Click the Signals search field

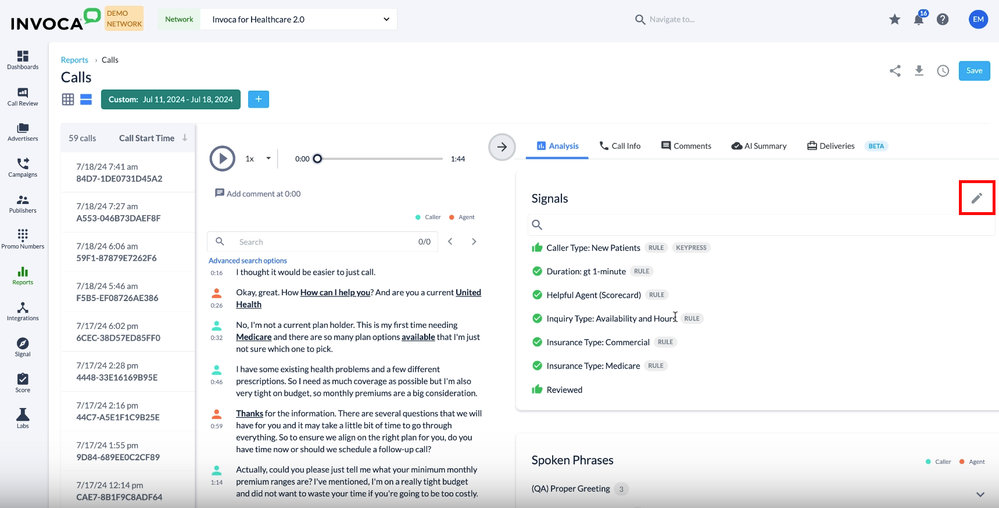761,224
